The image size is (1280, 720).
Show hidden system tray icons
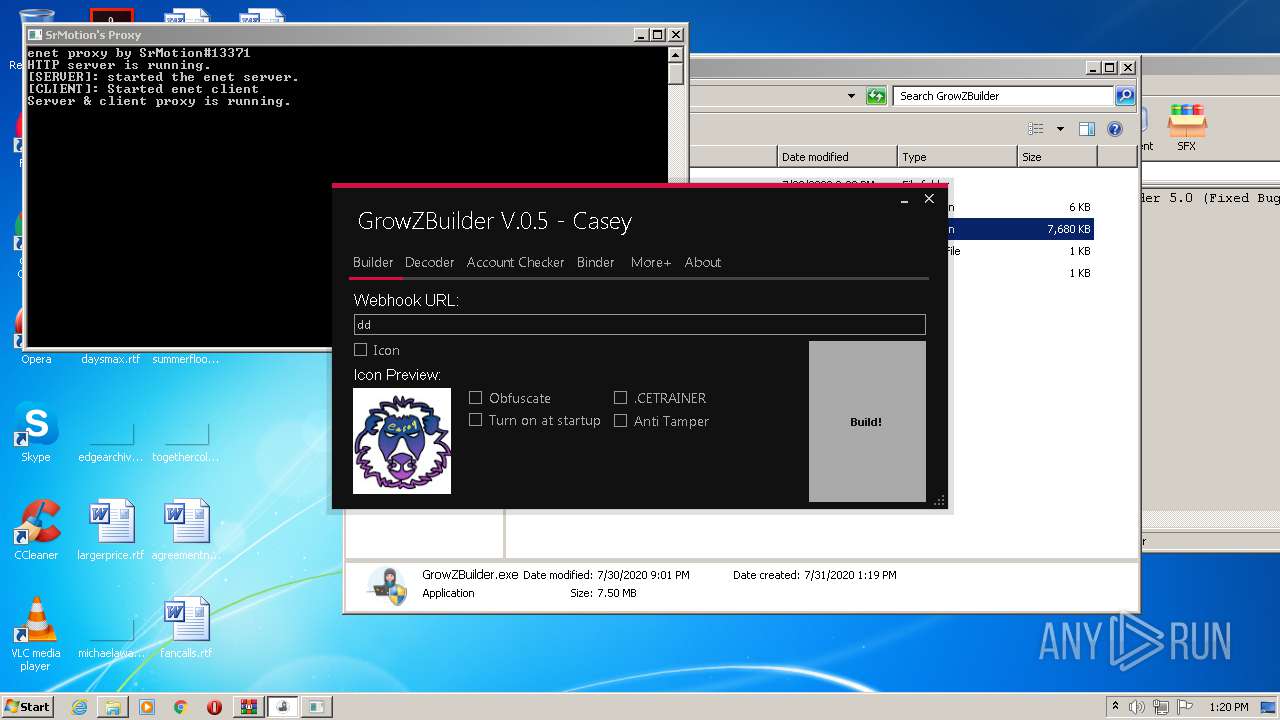point(1115,707)
